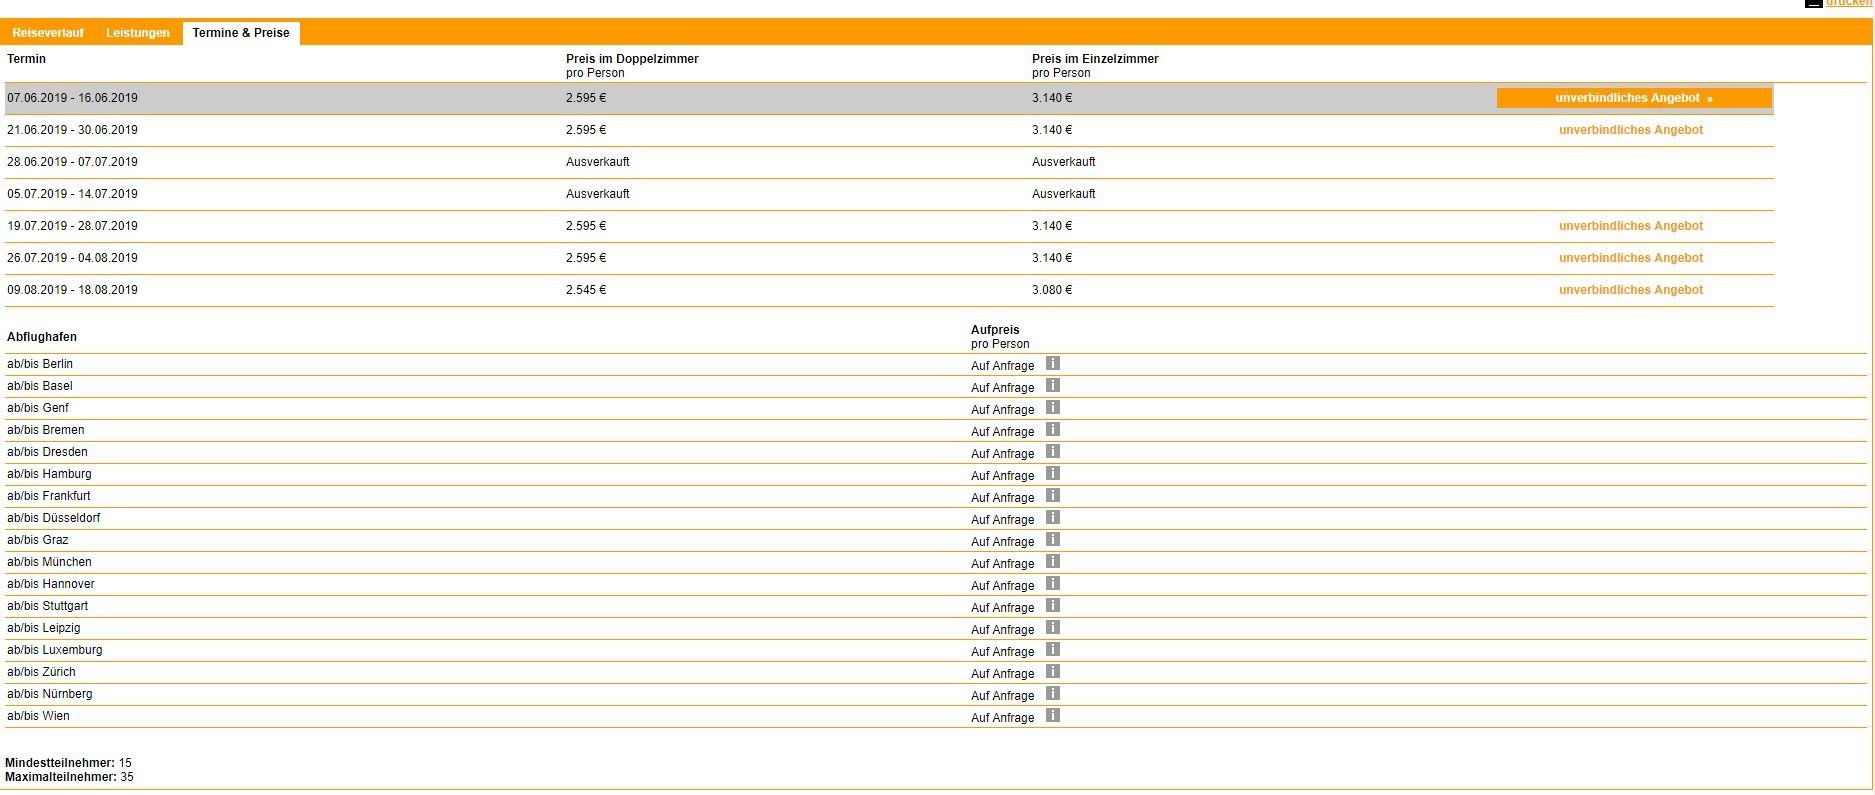Click the printer icon beside drucken

pos(1813,3)
